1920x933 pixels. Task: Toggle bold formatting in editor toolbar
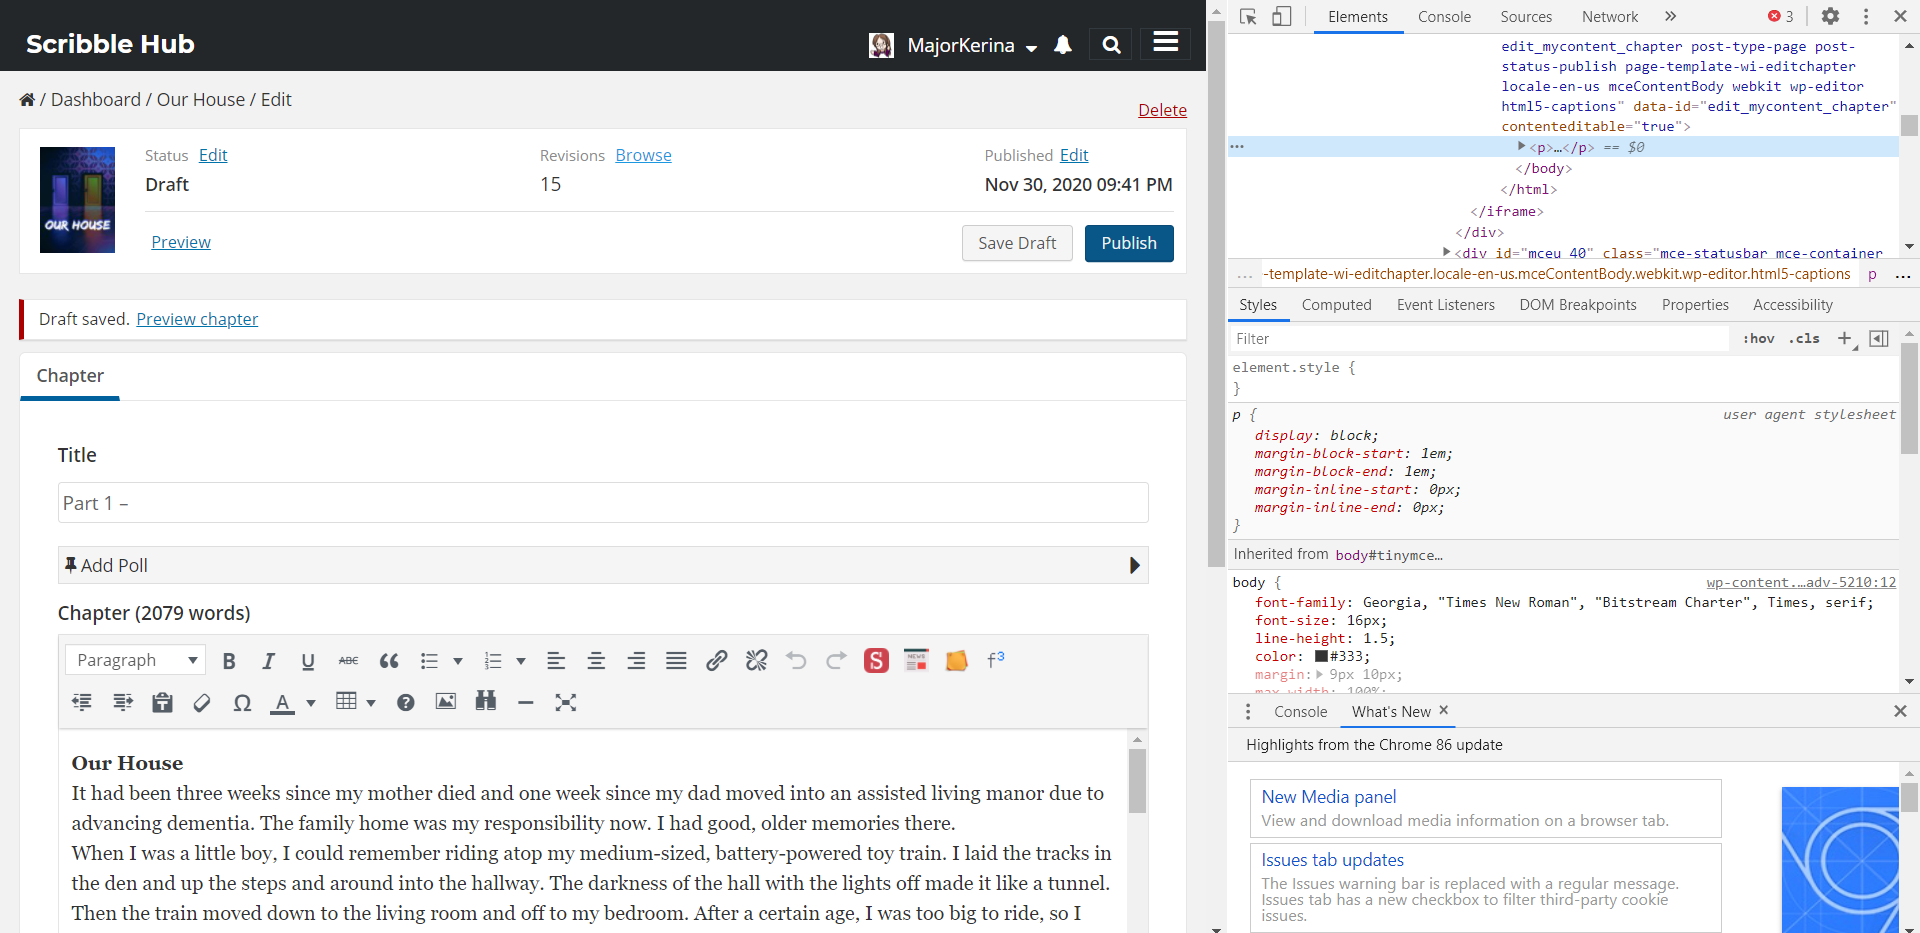(229, 661)
